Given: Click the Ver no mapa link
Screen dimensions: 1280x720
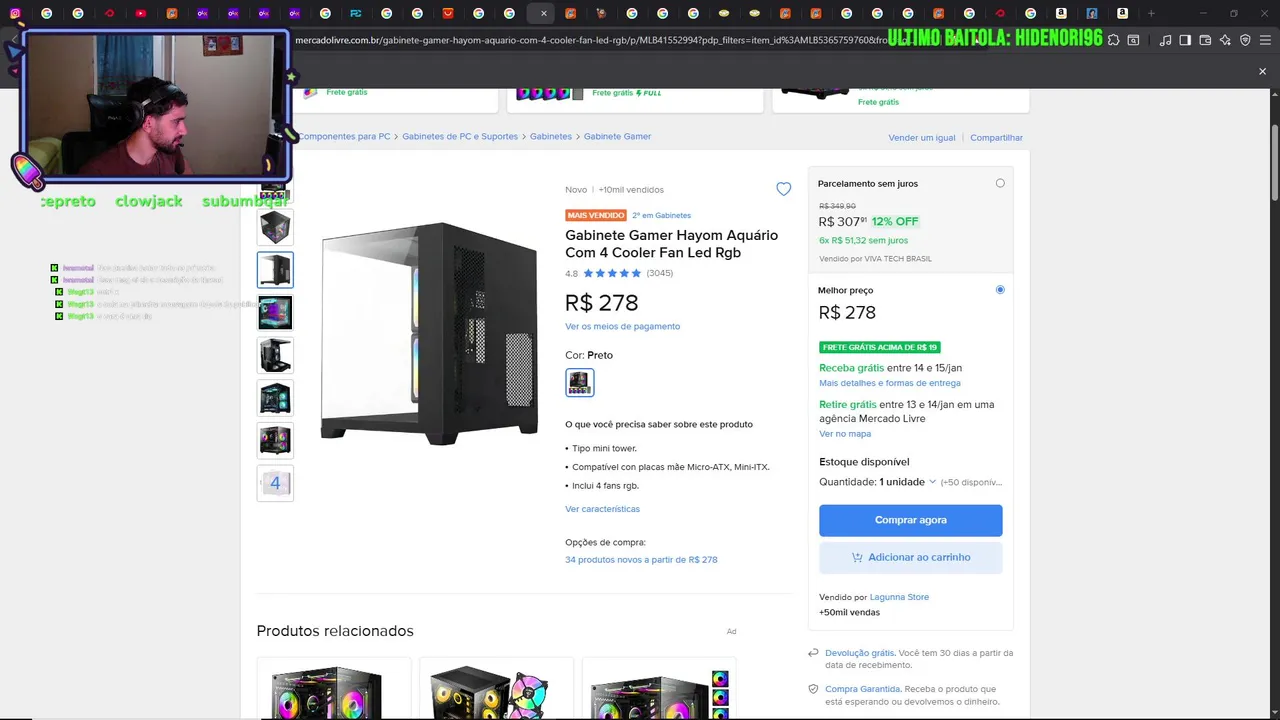Looking at the screenshot, I should coord(845,434).
